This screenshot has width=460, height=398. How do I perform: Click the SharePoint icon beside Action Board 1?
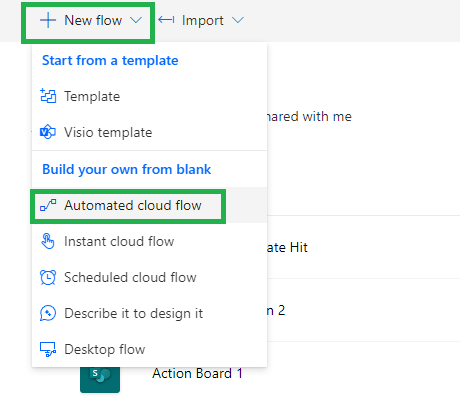point(100,379)
